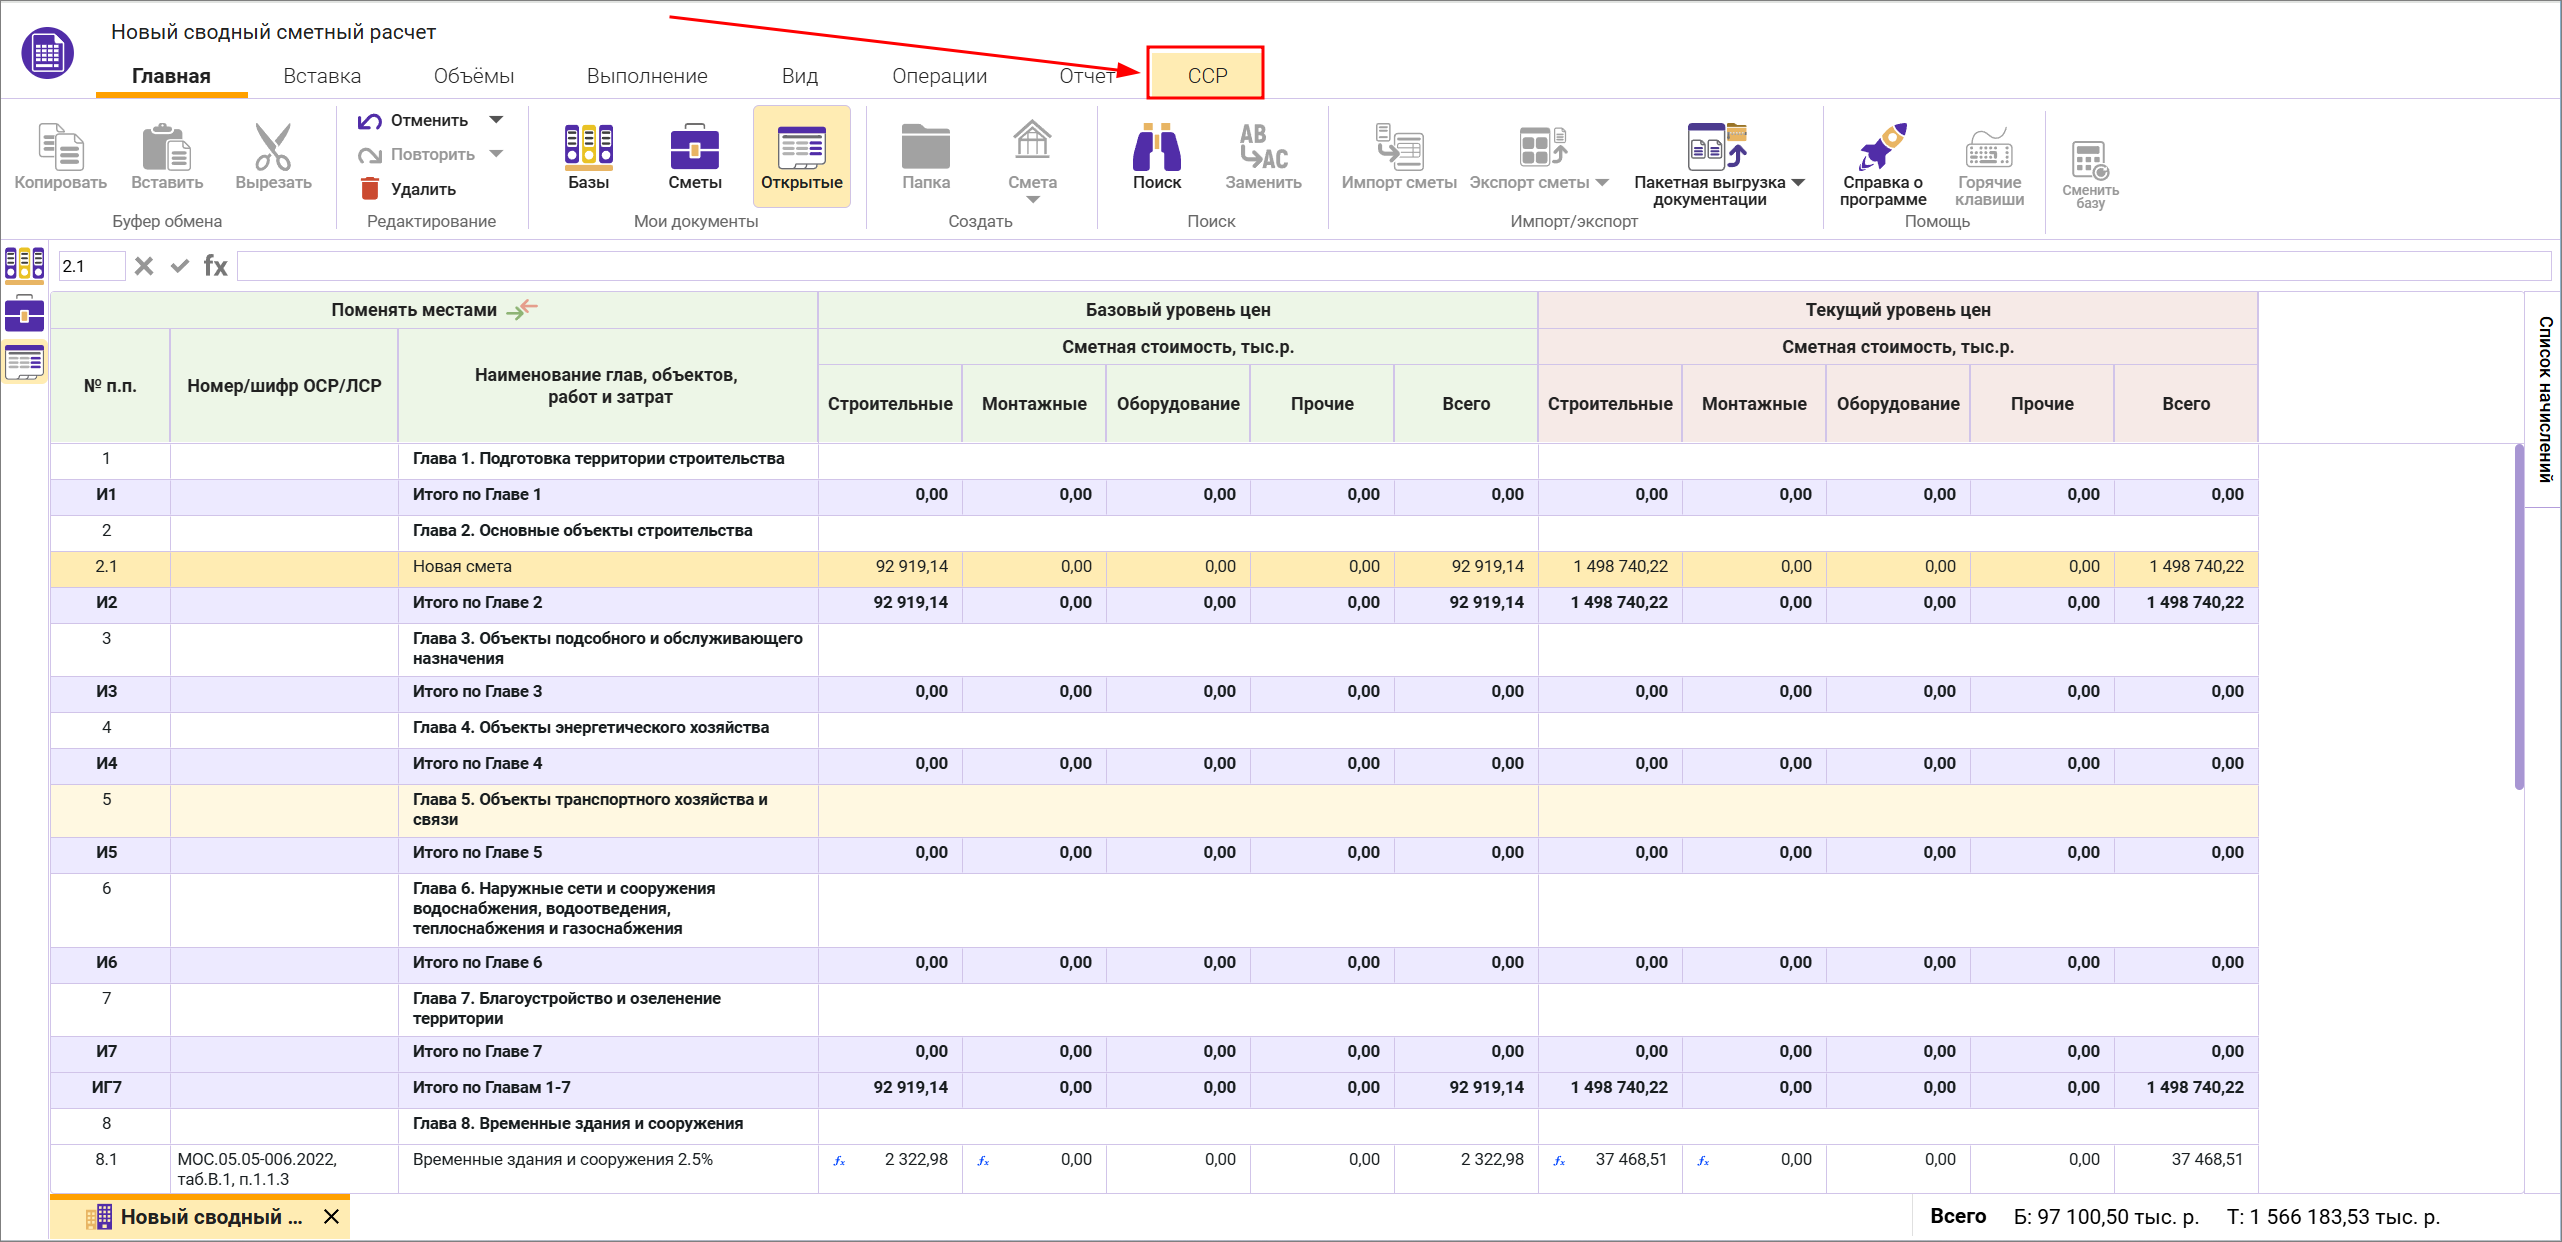This screenshot has width=2562, height=1242.
Task: Click the Сметы briefcase icon
Action: pos(694,148)
